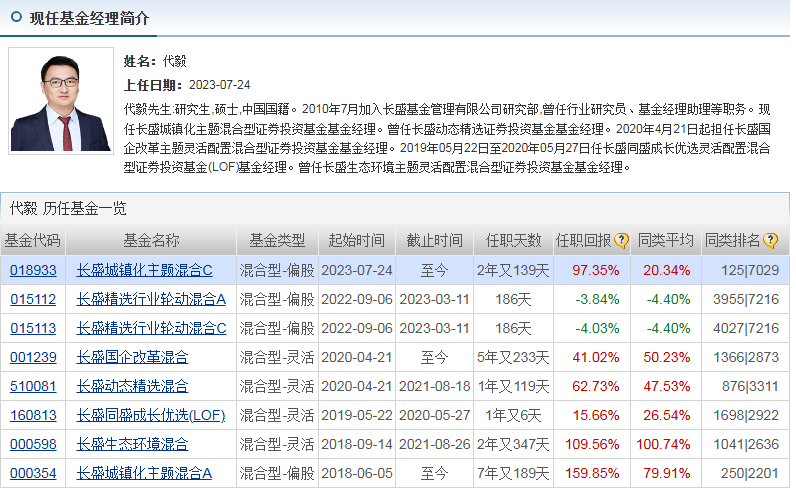Click the 79.91% peer average cell
This screenshot has height=499, width=796.
point(667,473)
